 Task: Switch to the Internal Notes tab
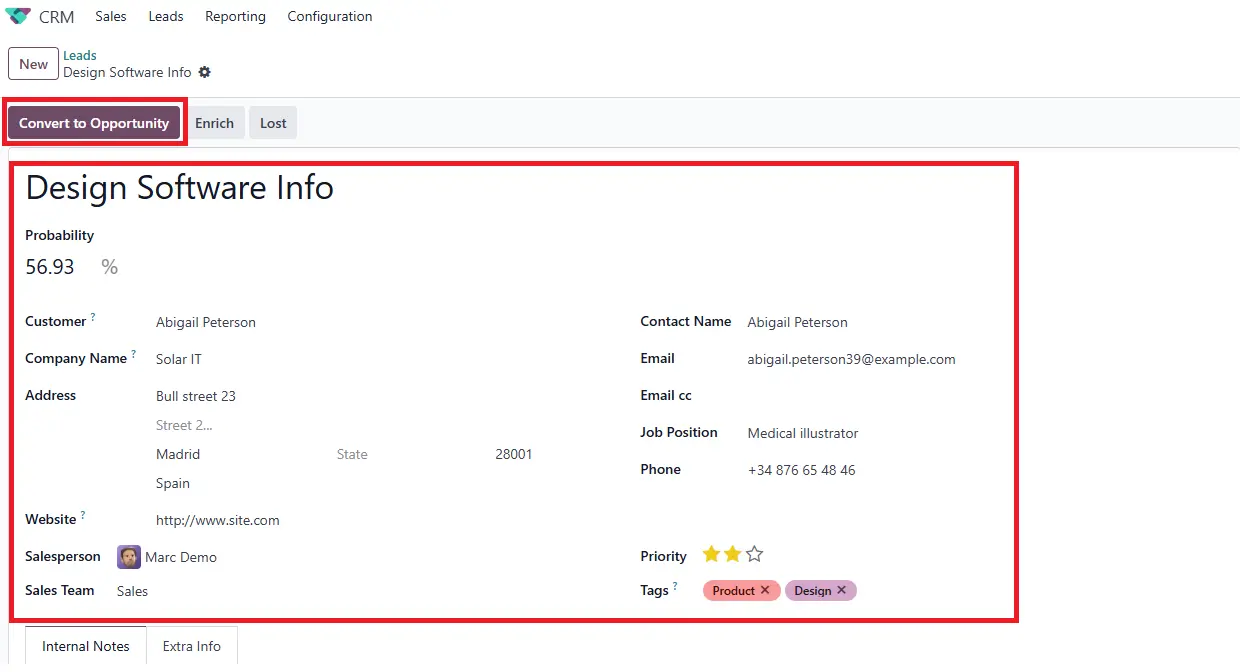86,646
